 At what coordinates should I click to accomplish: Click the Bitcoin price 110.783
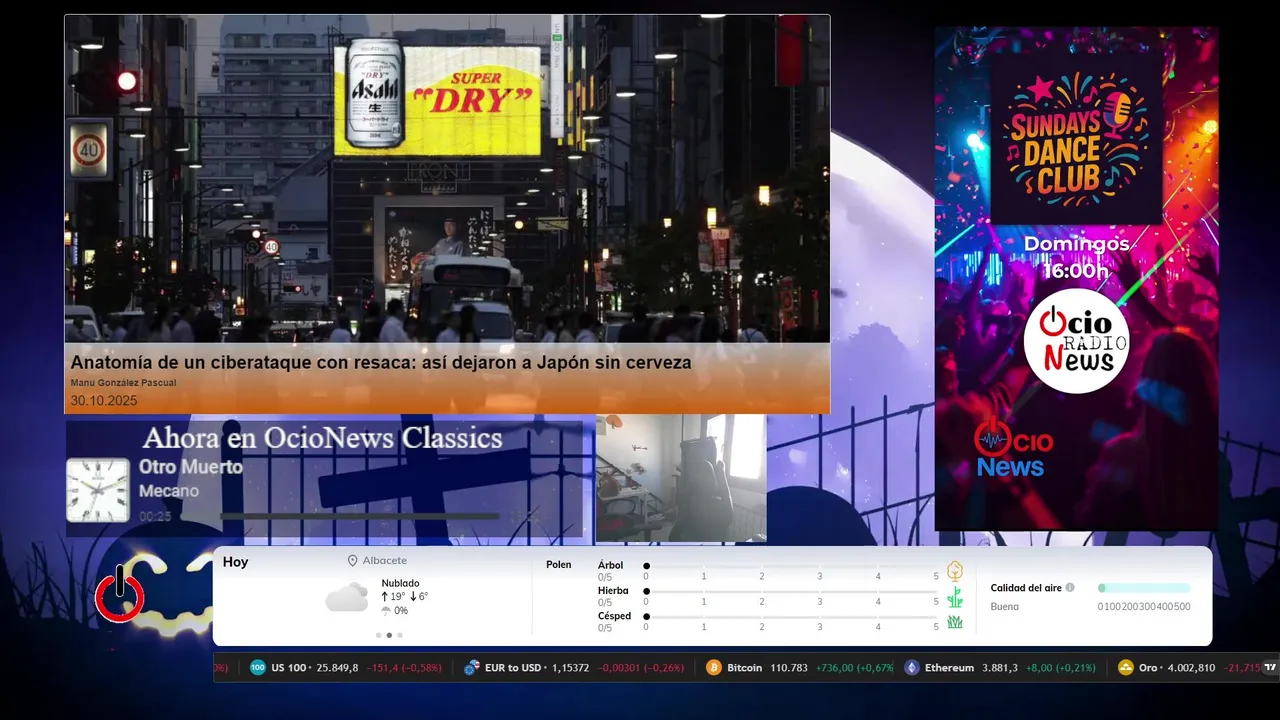pyautogui.click(x=789, y=667)
